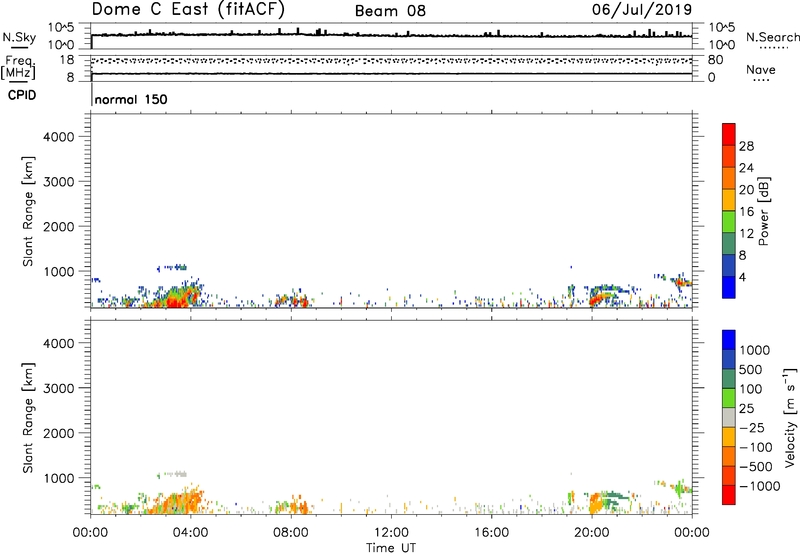Click the '08:00' time axis label
Viewport: 800px width, 554px height.
click(291, 533)
